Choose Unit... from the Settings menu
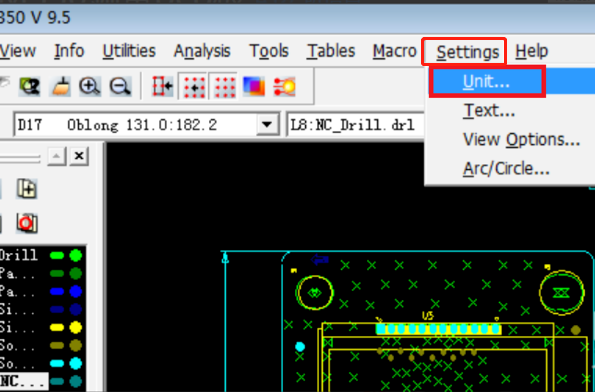Viewport: 596px width, 392px height. [x=487, y=81]
